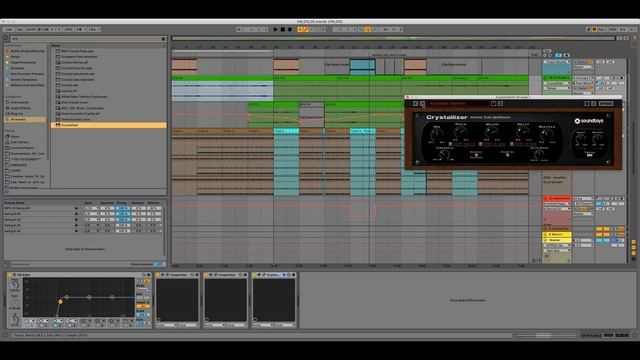Image resolution: width=640 pixels, height=360 pixels.
Task: Select the Audio Effects browser category
Action: tap(20, 108)
